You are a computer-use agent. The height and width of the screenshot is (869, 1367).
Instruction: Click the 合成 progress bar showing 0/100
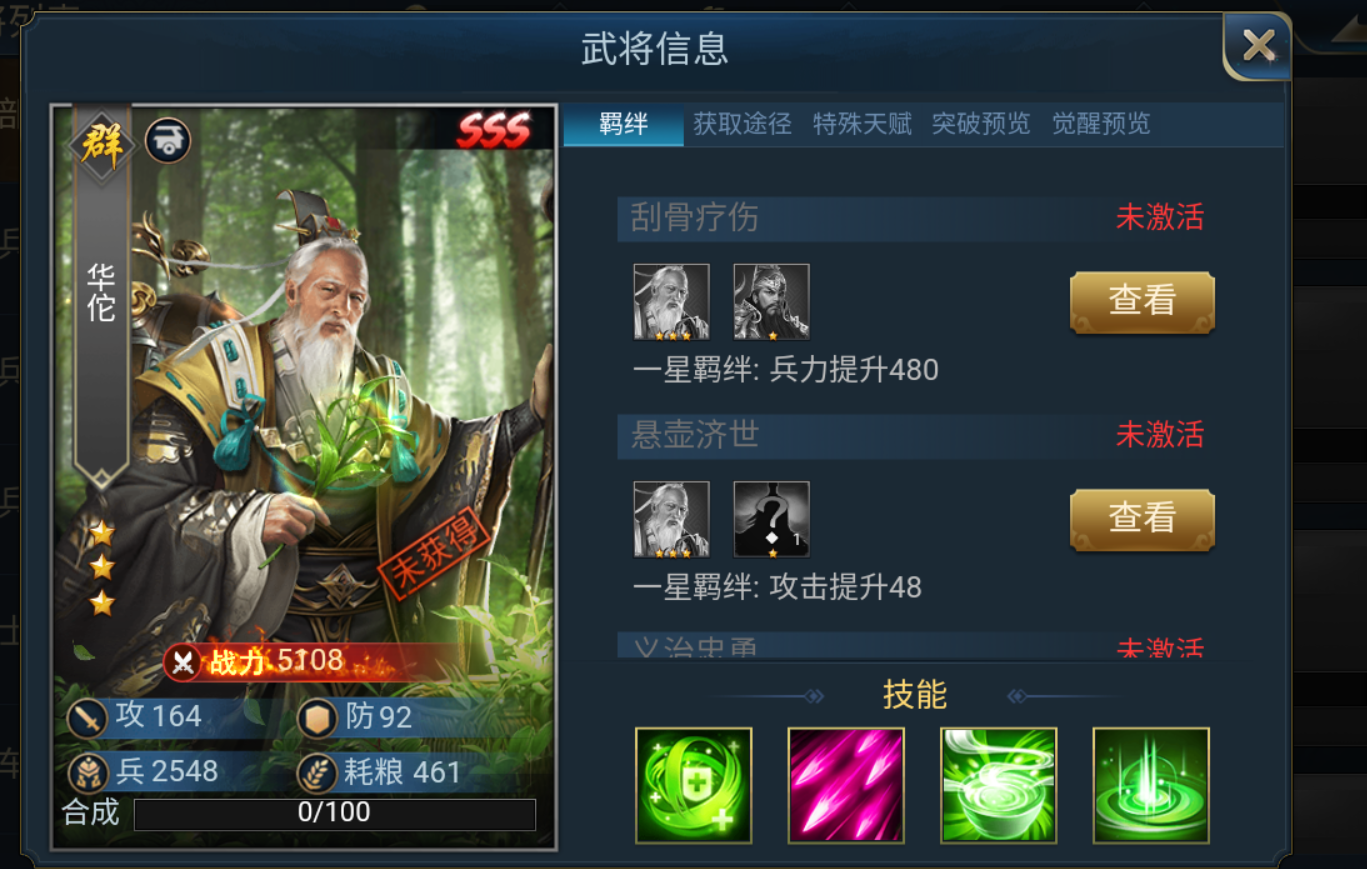click(335, 813)
